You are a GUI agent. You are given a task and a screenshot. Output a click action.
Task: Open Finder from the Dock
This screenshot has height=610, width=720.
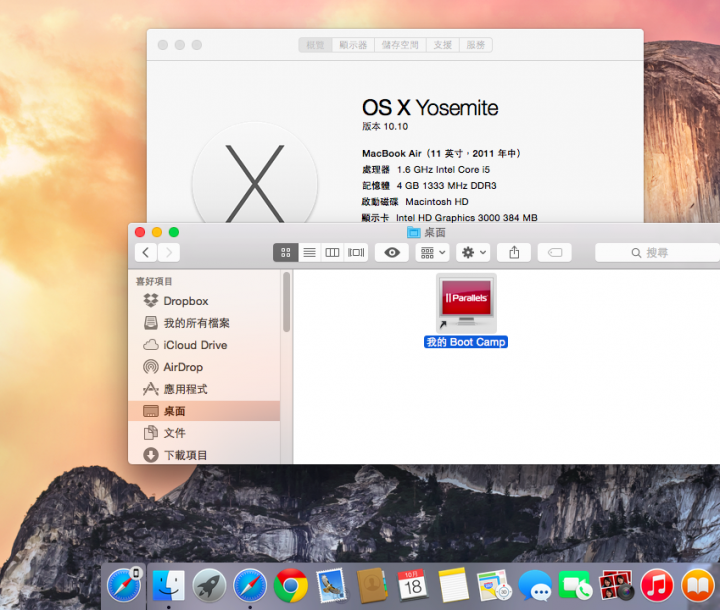[169, 585]
